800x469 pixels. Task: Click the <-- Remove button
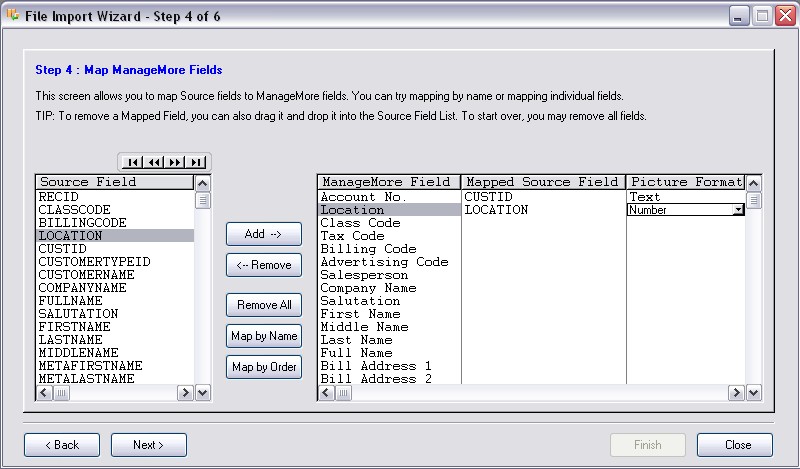[264, 265]
